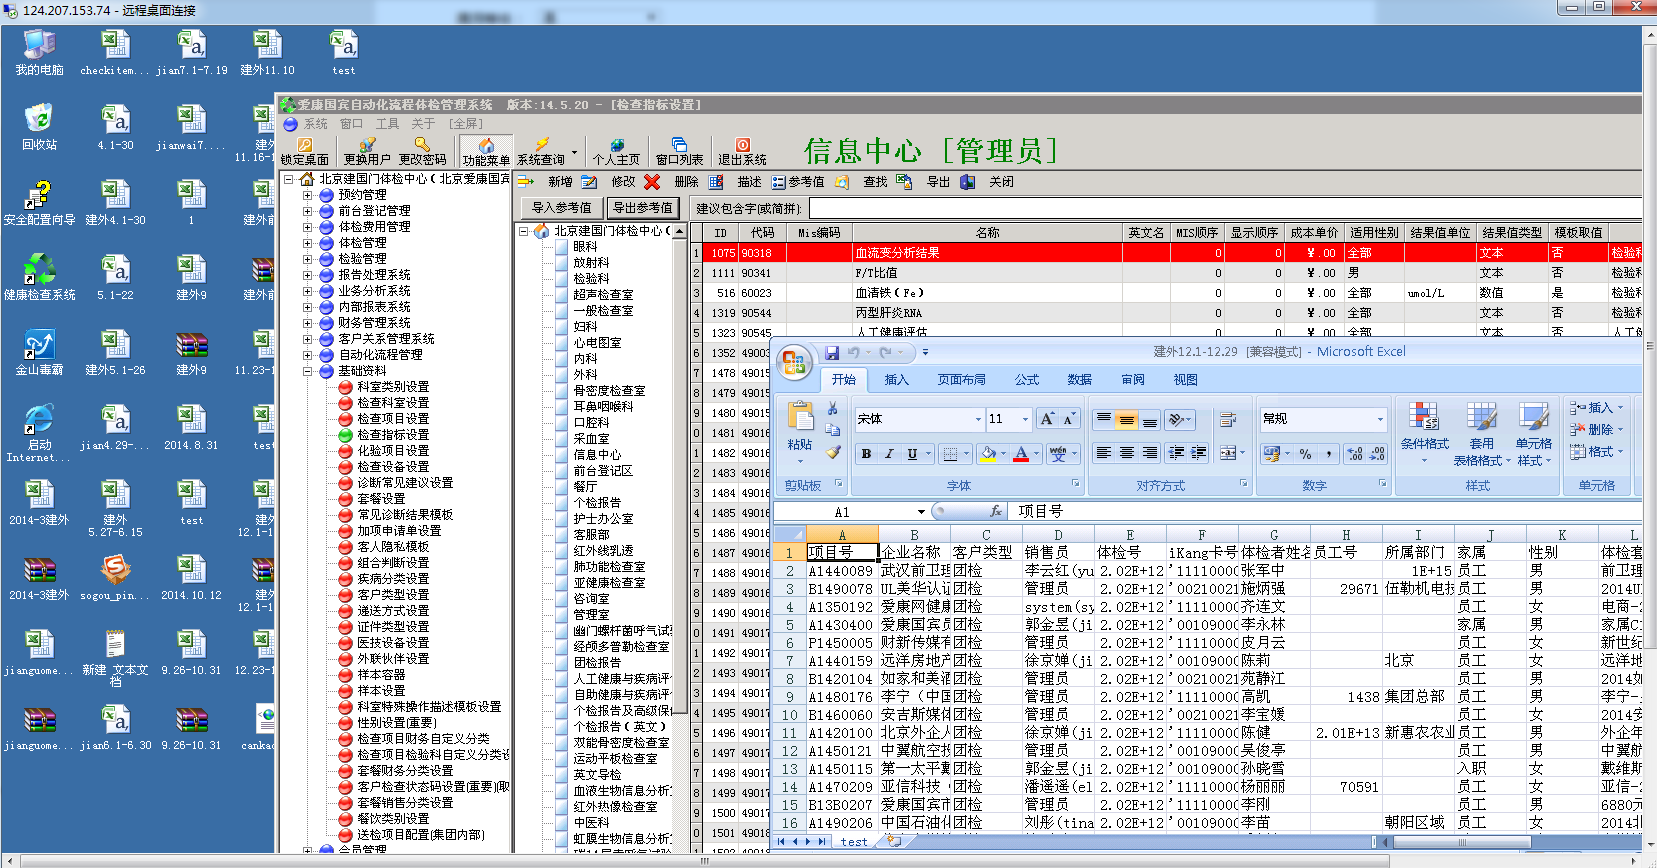Save the workbook using the floppy icon
Viewport: 1657px width, 868px height.
pyautogui.click(x=831, y=352)
